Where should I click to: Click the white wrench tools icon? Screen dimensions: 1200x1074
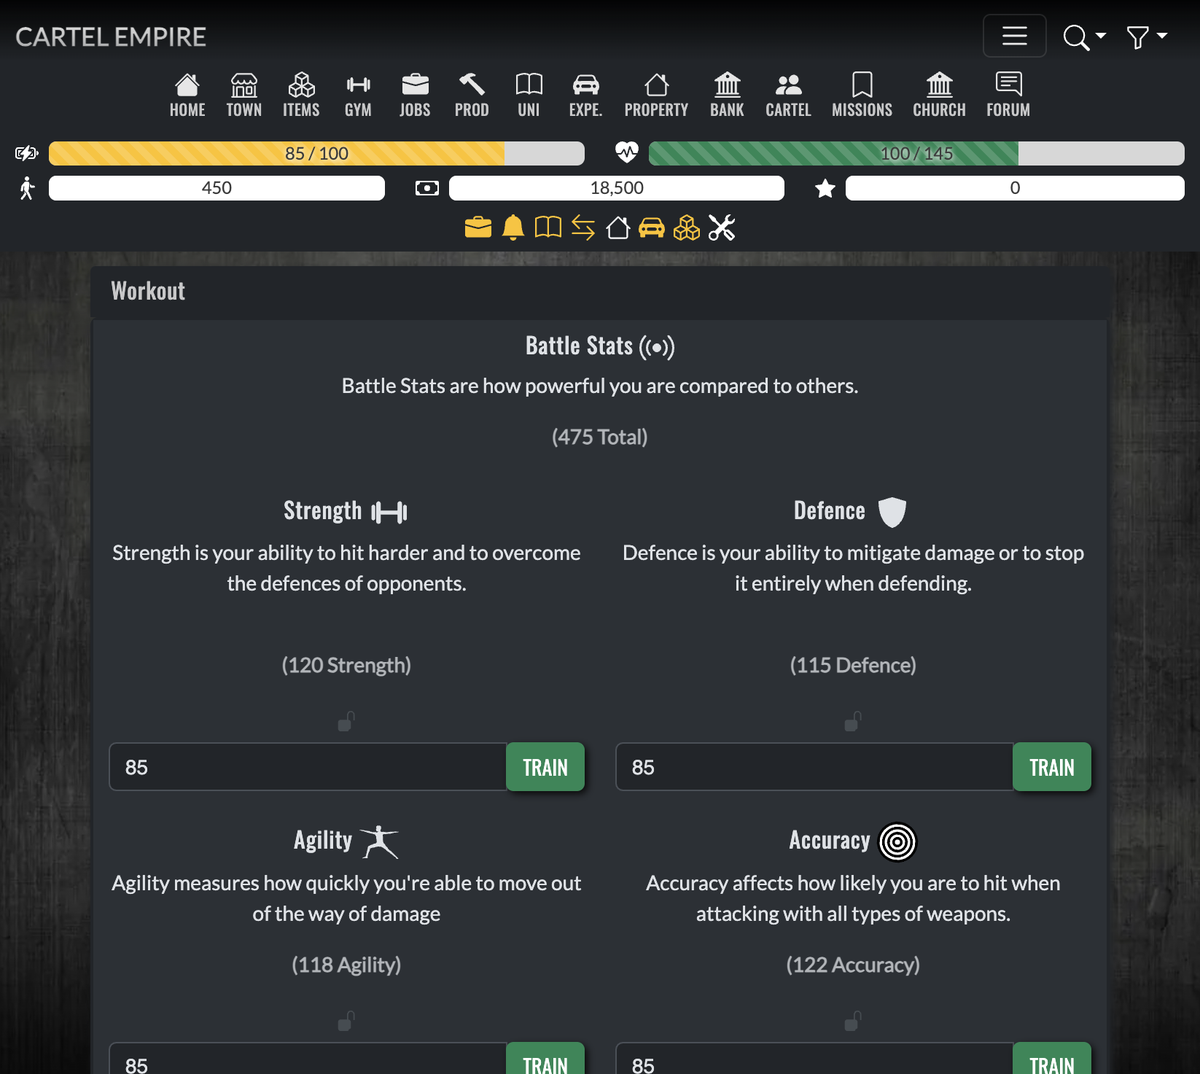(x=722, y=228)
